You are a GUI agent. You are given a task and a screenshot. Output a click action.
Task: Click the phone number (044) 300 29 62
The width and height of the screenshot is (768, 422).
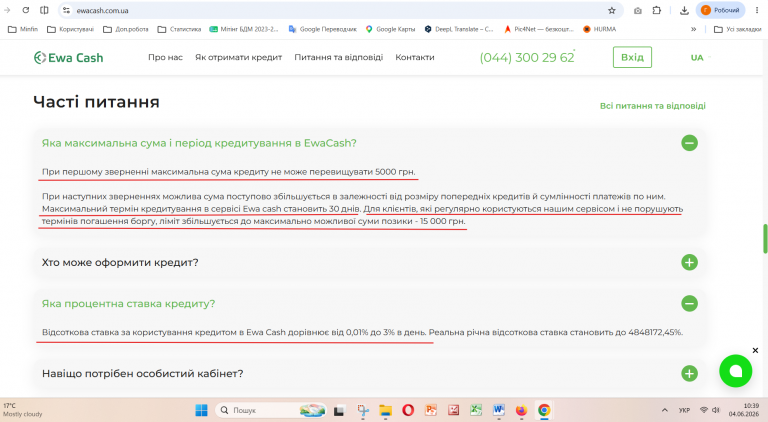[527, 58]
